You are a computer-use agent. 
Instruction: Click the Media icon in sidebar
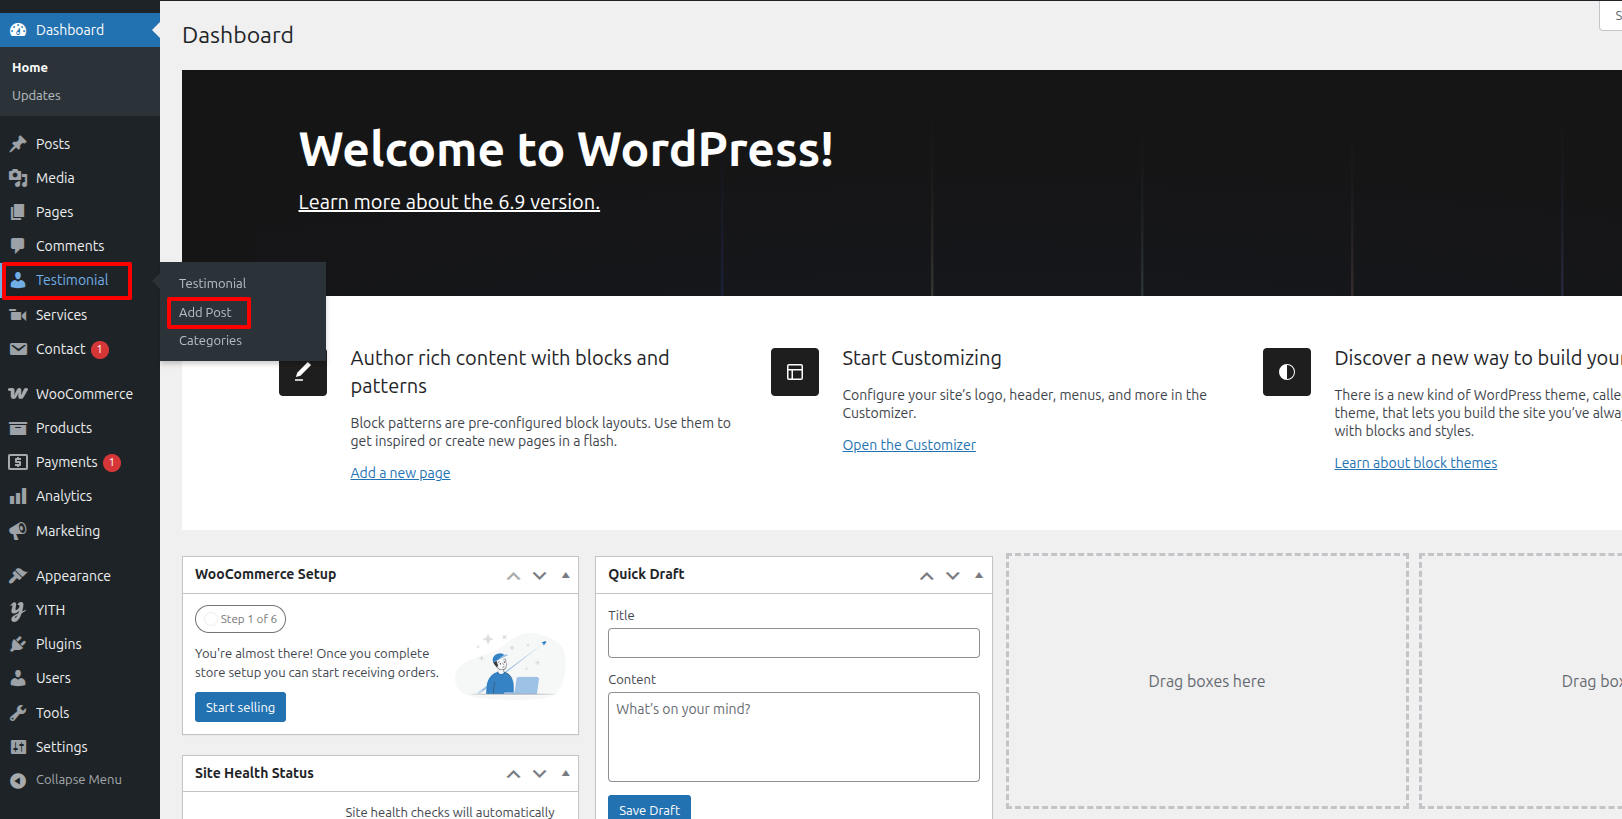[18, 178]
